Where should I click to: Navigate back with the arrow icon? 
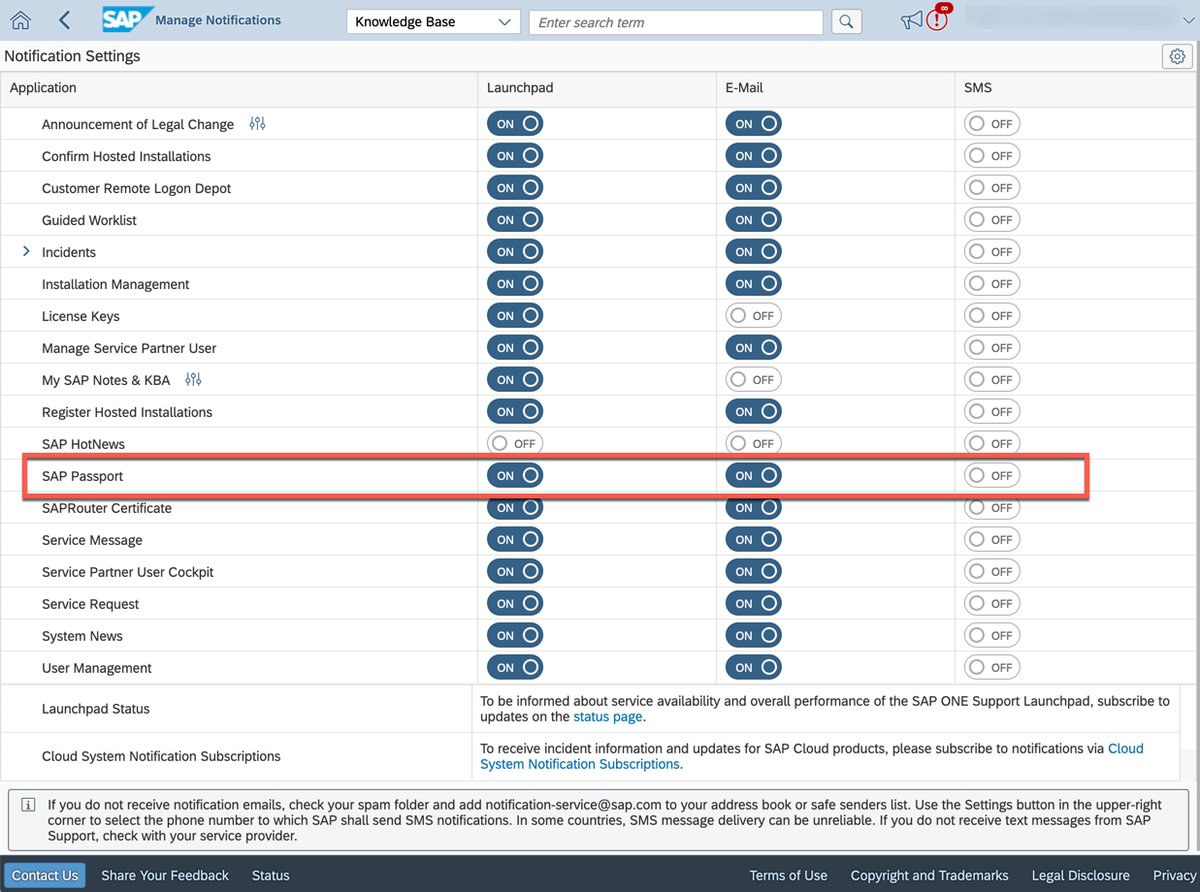[65, 20]
